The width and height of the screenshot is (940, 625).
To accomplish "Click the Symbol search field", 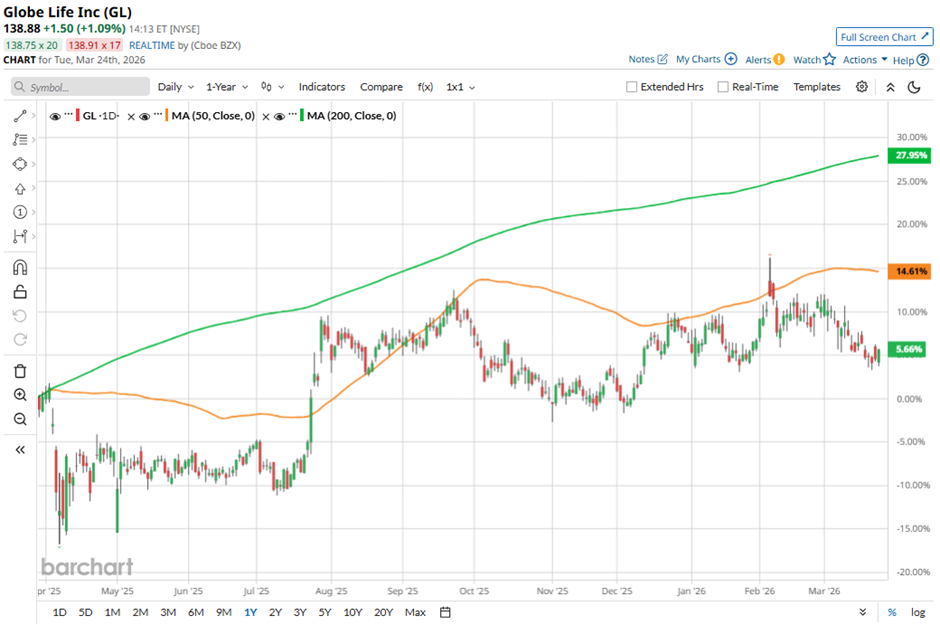I will (x=80, y=87).
